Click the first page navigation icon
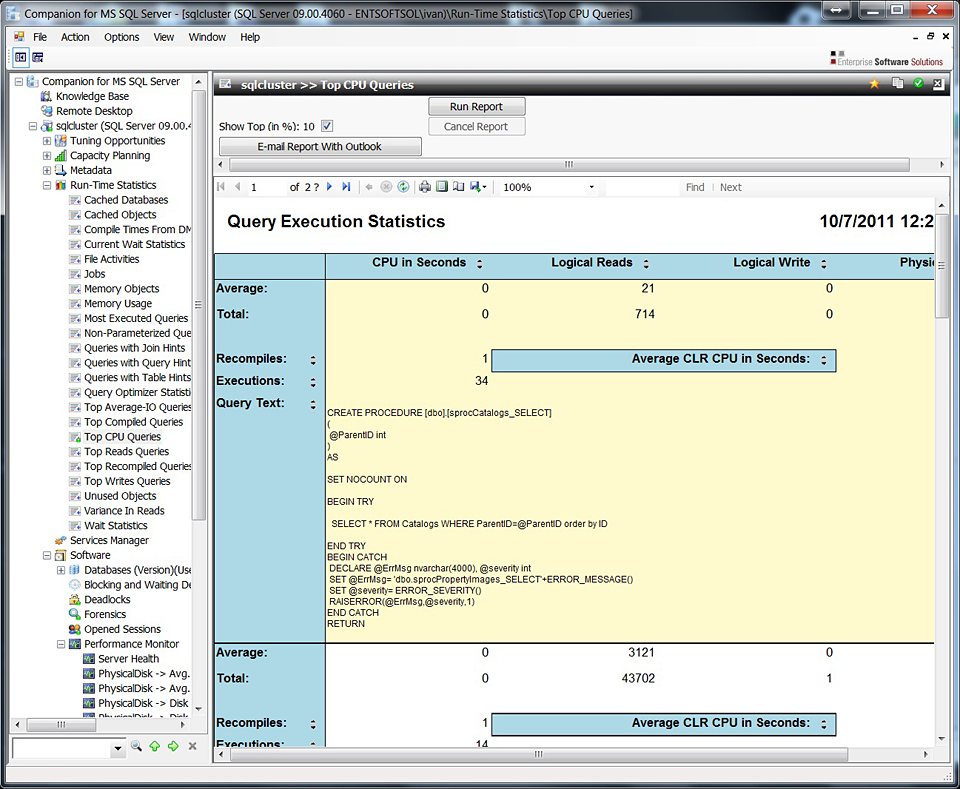Image resolution: width=960 pixels, height=789 pixels. (x=221, y=187)
